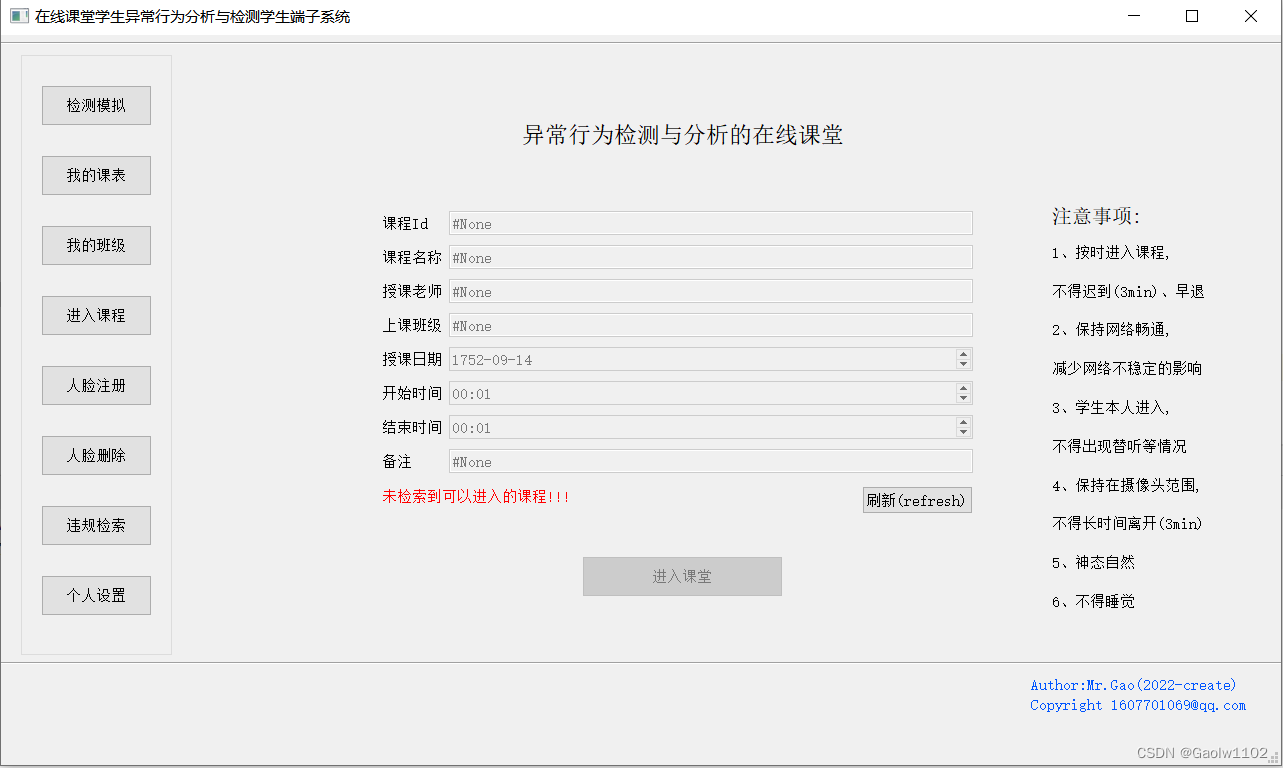The image size is (1283, 768).
Task: Click the note 6、不得睡觉
Action: (1093, 601)
